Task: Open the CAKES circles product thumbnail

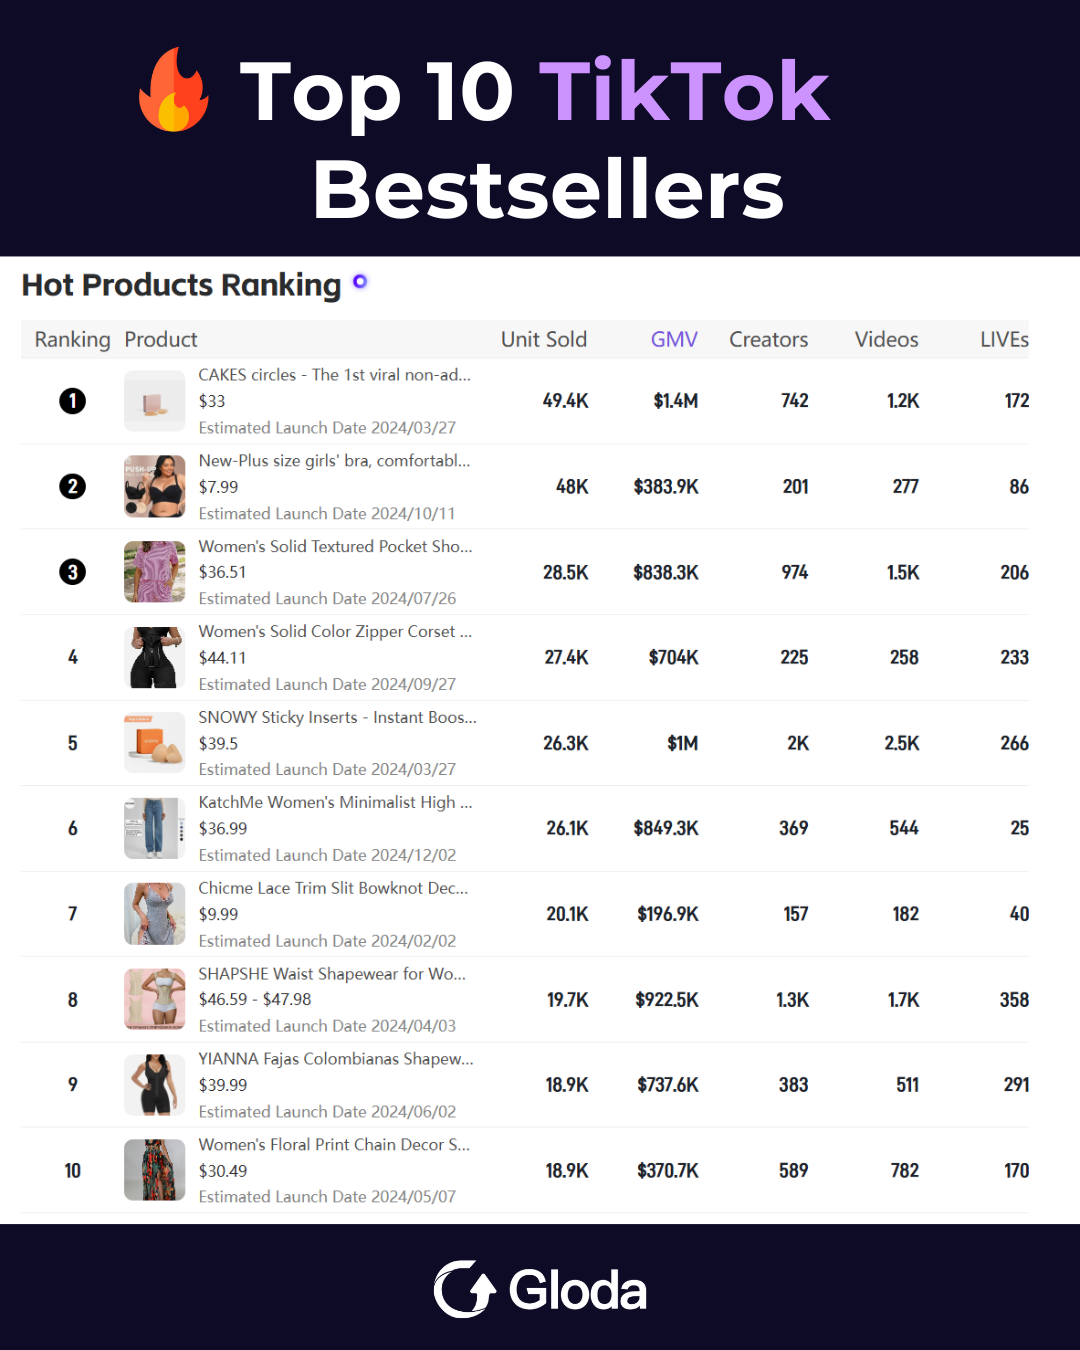Action: (x=155, y=401)
